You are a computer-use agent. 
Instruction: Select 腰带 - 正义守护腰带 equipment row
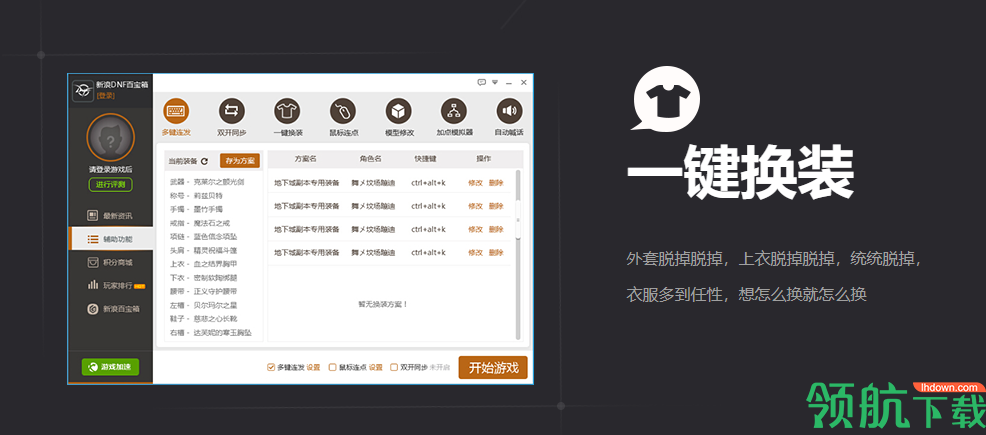tap(204, 292)
